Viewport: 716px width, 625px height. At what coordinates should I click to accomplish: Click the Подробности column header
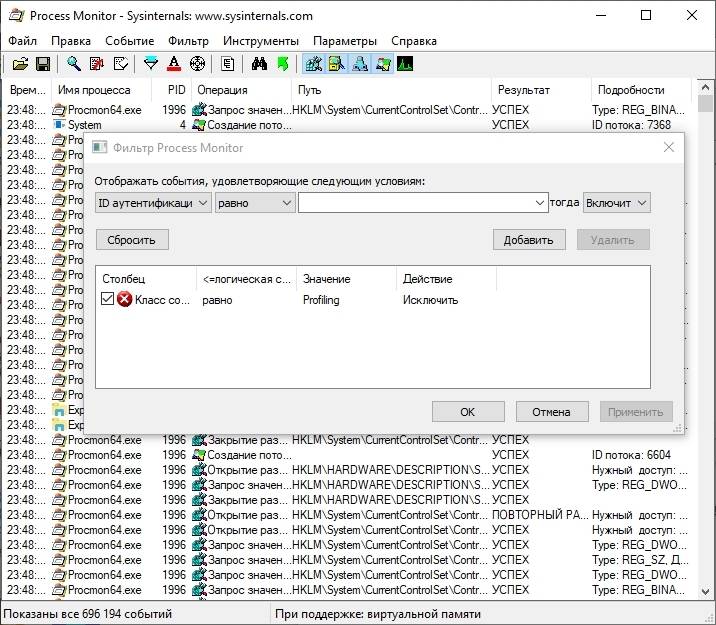tap(641, 90)
